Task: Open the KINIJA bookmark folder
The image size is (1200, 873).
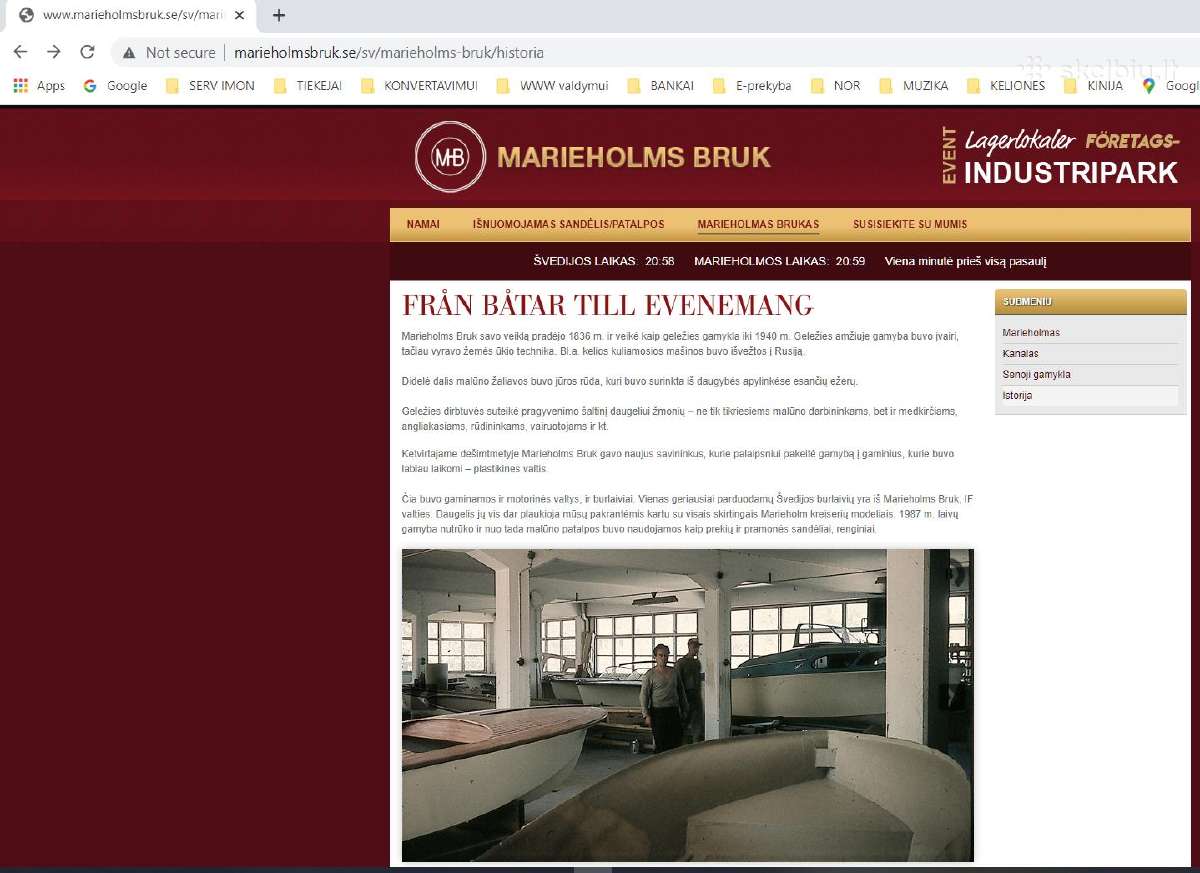Action: (1094, 86)
